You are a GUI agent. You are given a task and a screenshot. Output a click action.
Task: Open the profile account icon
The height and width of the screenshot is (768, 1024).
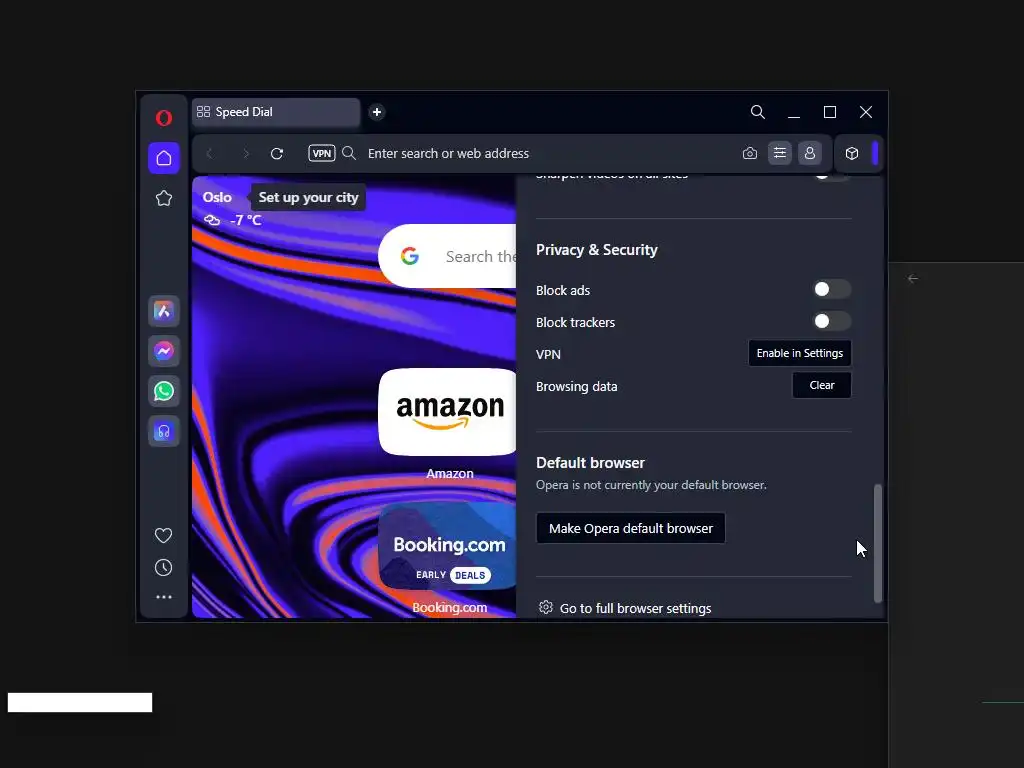click(810, 153)
